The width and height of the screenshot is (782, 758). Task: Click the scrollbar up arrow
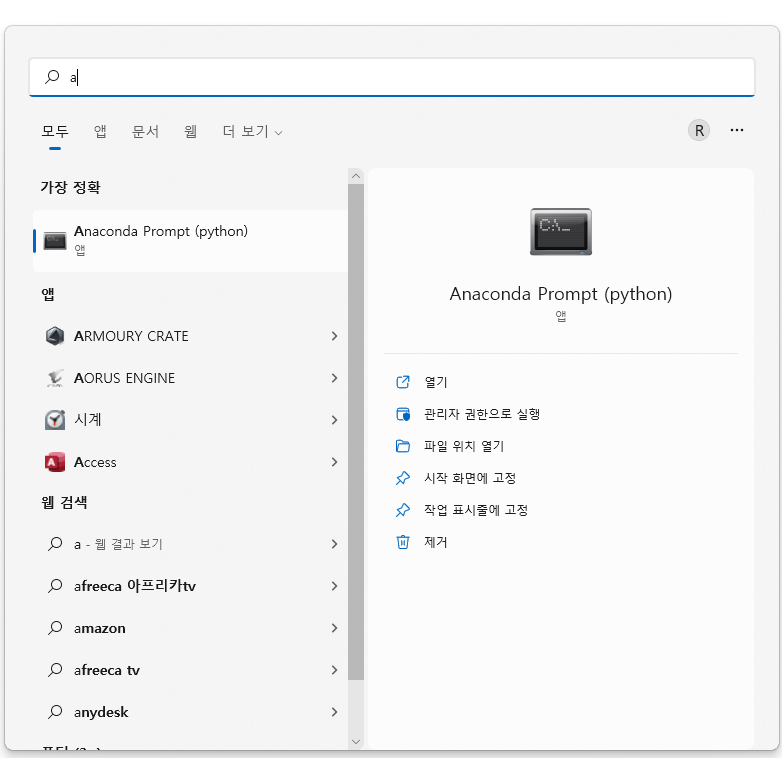click(x=356, y=176)
